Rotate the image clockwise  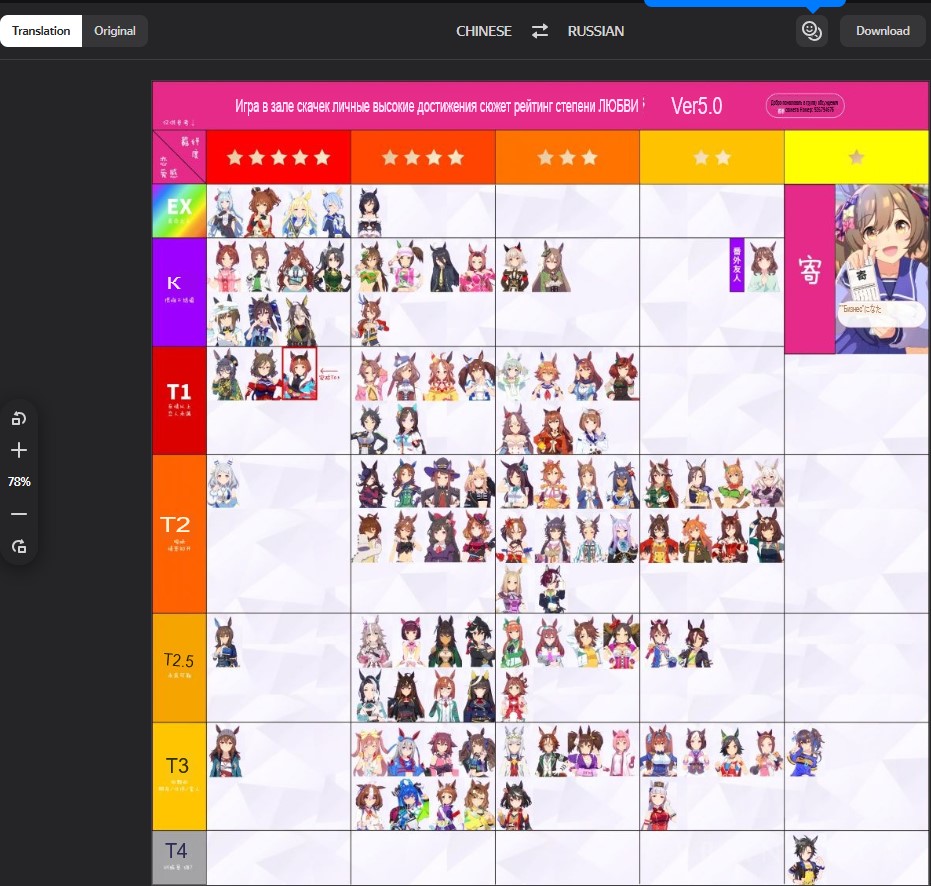[x=19, y=546]
